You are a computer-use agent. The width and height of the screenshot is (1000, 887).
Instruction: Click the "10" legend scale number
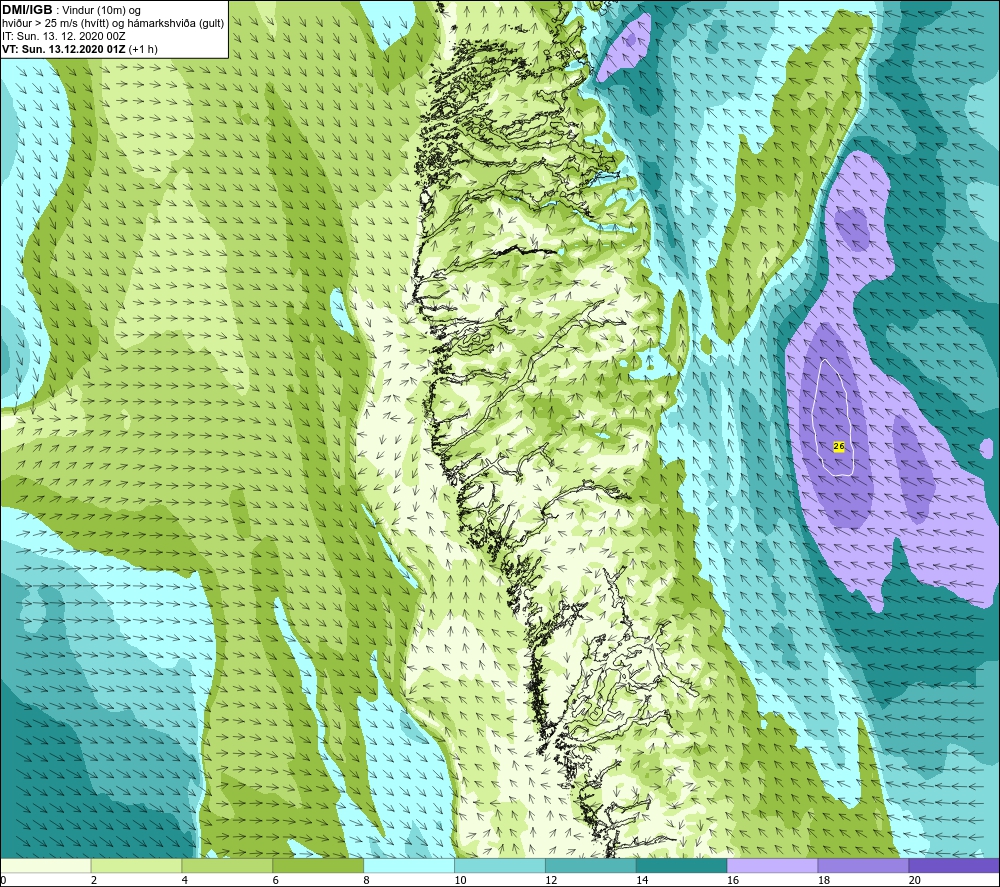pos(460,881)
